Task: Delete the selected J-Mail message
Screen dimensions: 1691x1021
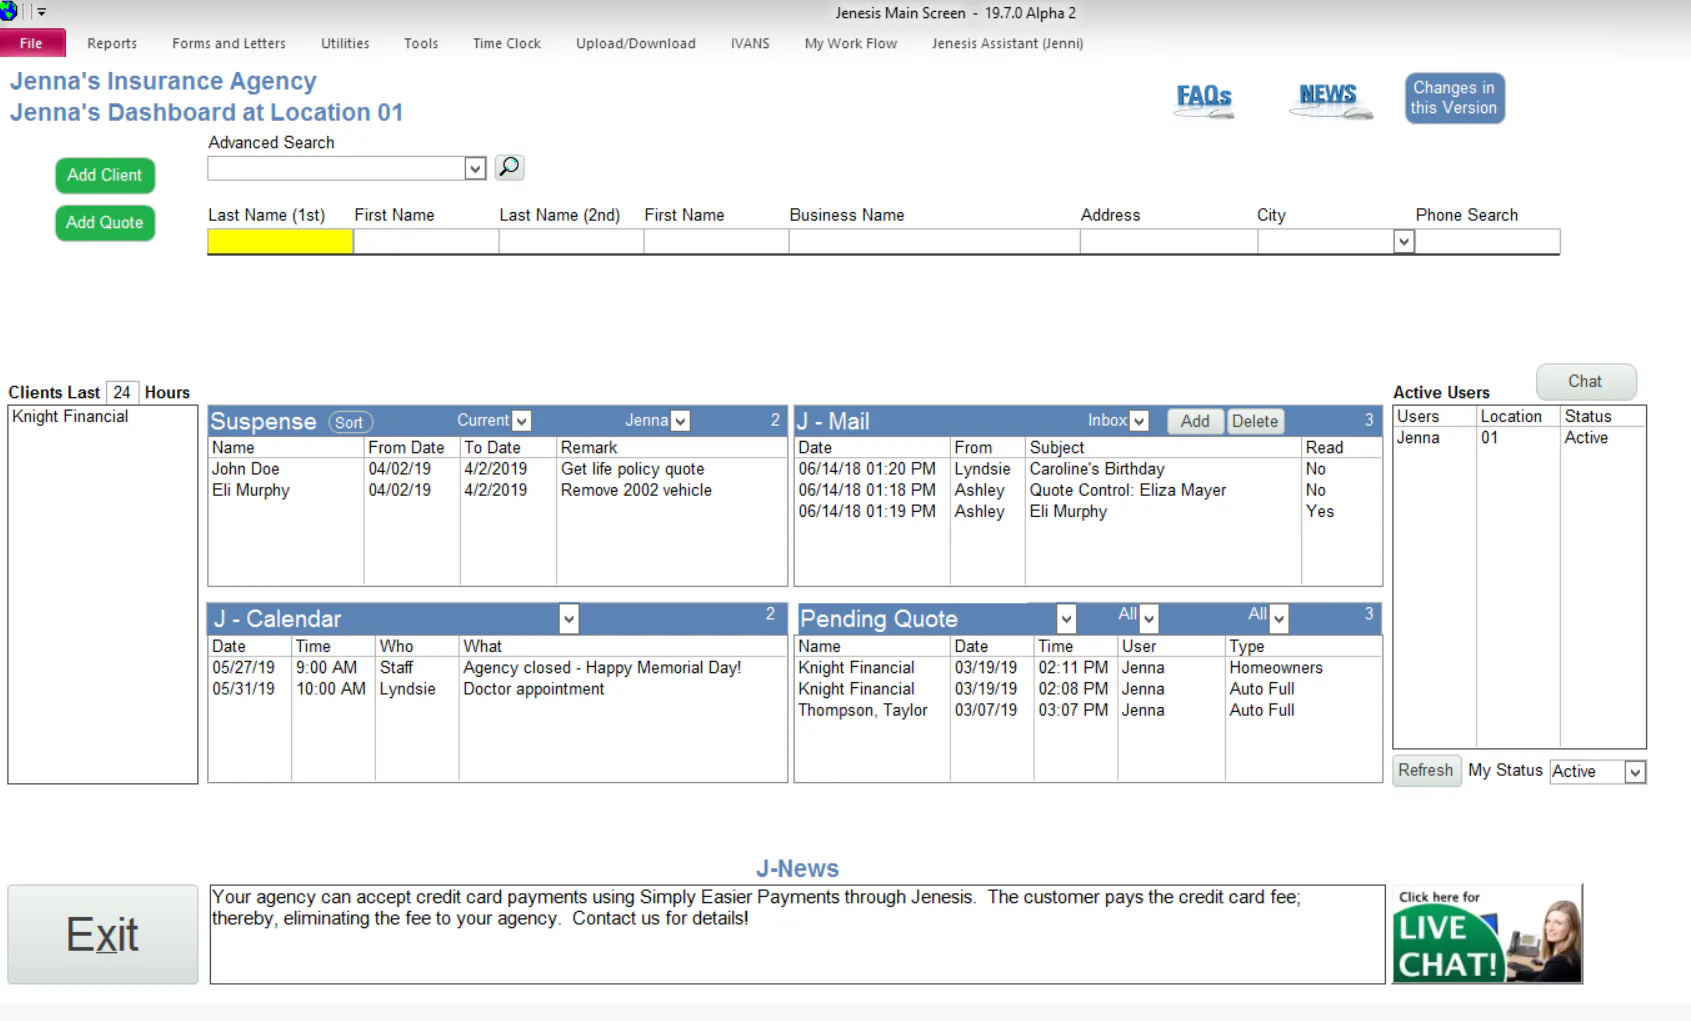Action: 1255,421
